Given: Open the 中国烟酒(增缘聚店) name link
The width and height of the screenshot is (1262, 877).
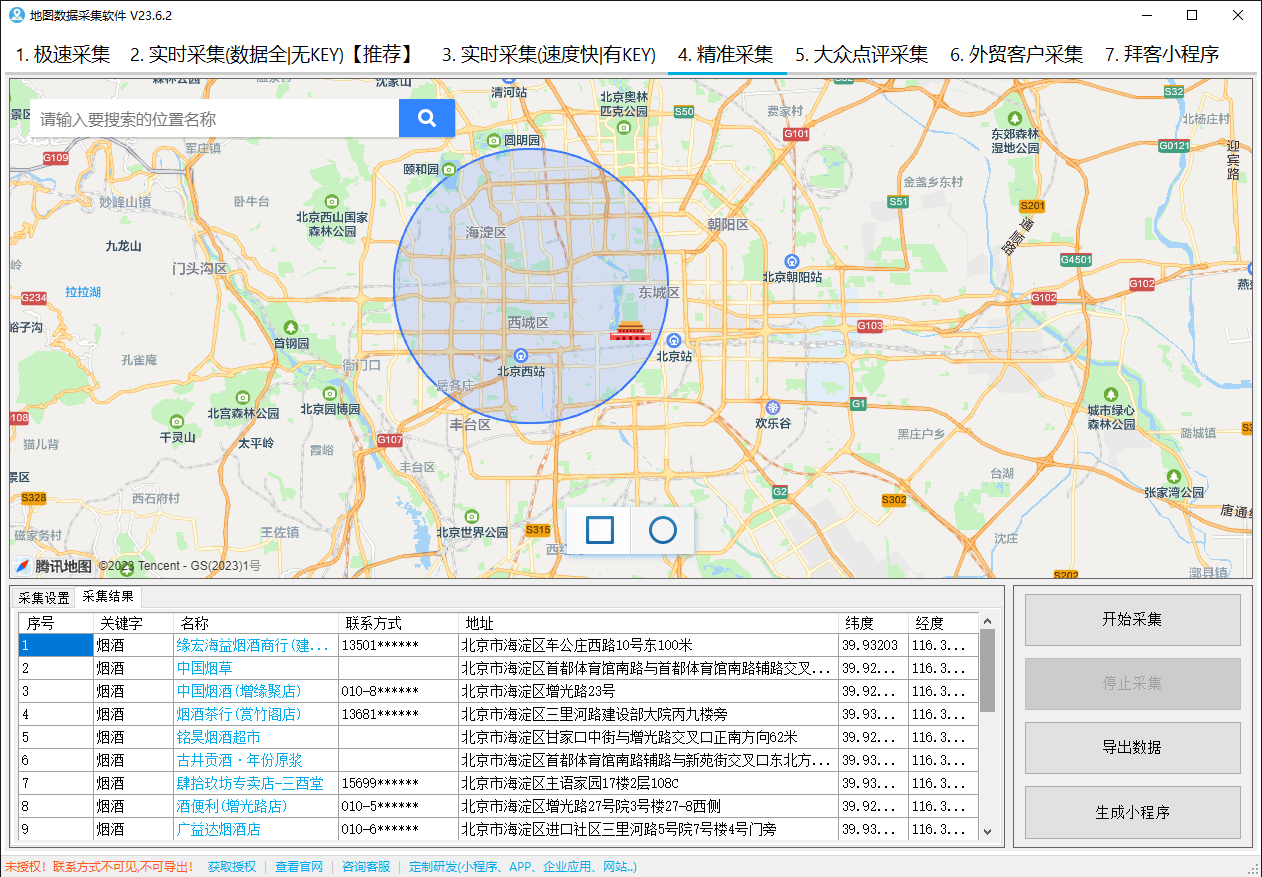Looking at the screenshot, I should pos(239,691).
